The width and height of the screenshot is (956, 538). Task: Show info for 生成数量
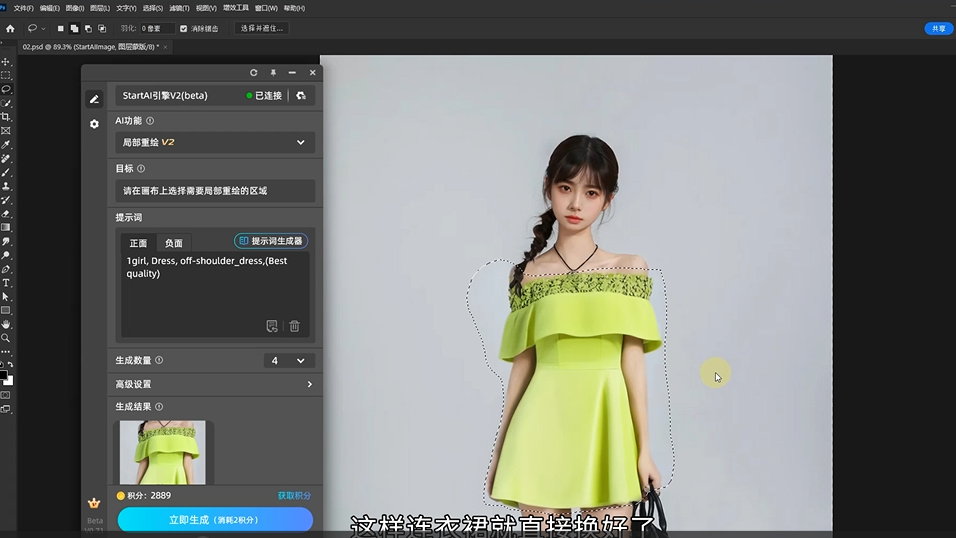tap(159, 360)
